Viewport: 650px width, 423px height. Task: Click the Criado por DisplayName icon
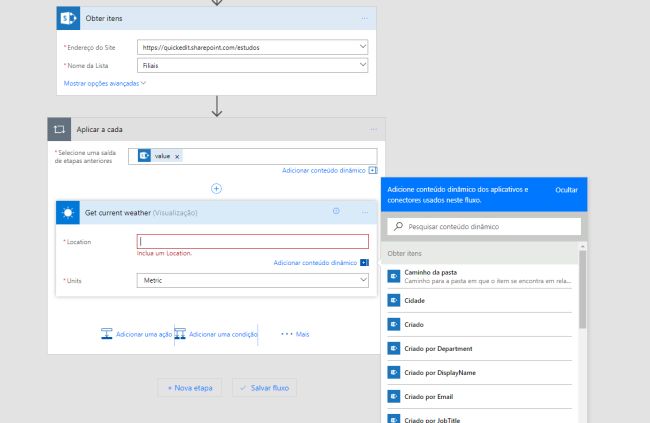click(394, 372)
